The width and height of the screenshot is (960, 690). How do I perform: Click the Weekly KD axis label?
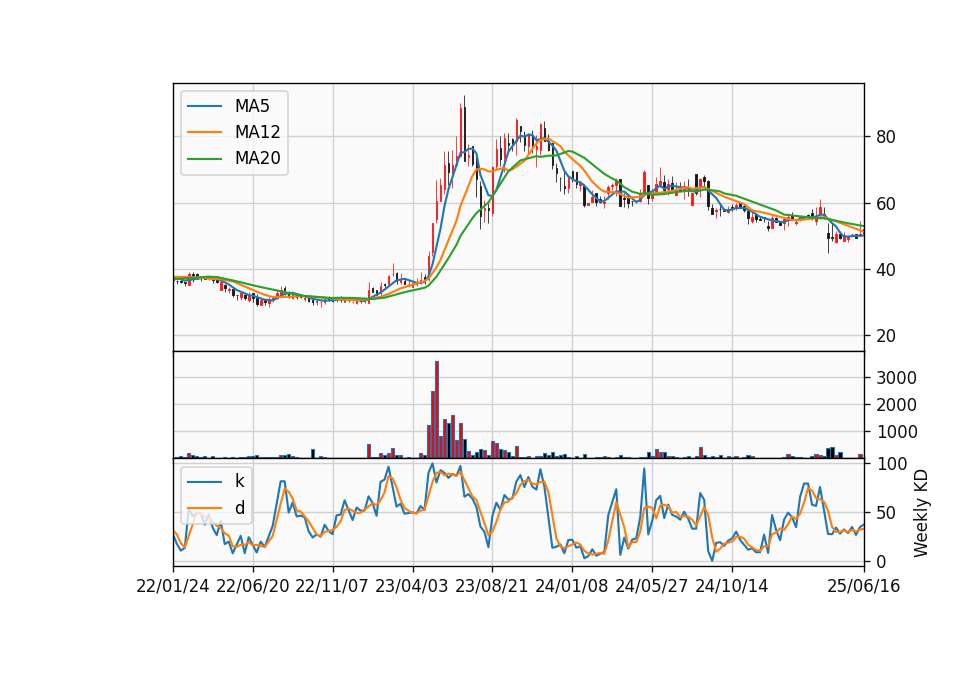(x=921, y=514)
